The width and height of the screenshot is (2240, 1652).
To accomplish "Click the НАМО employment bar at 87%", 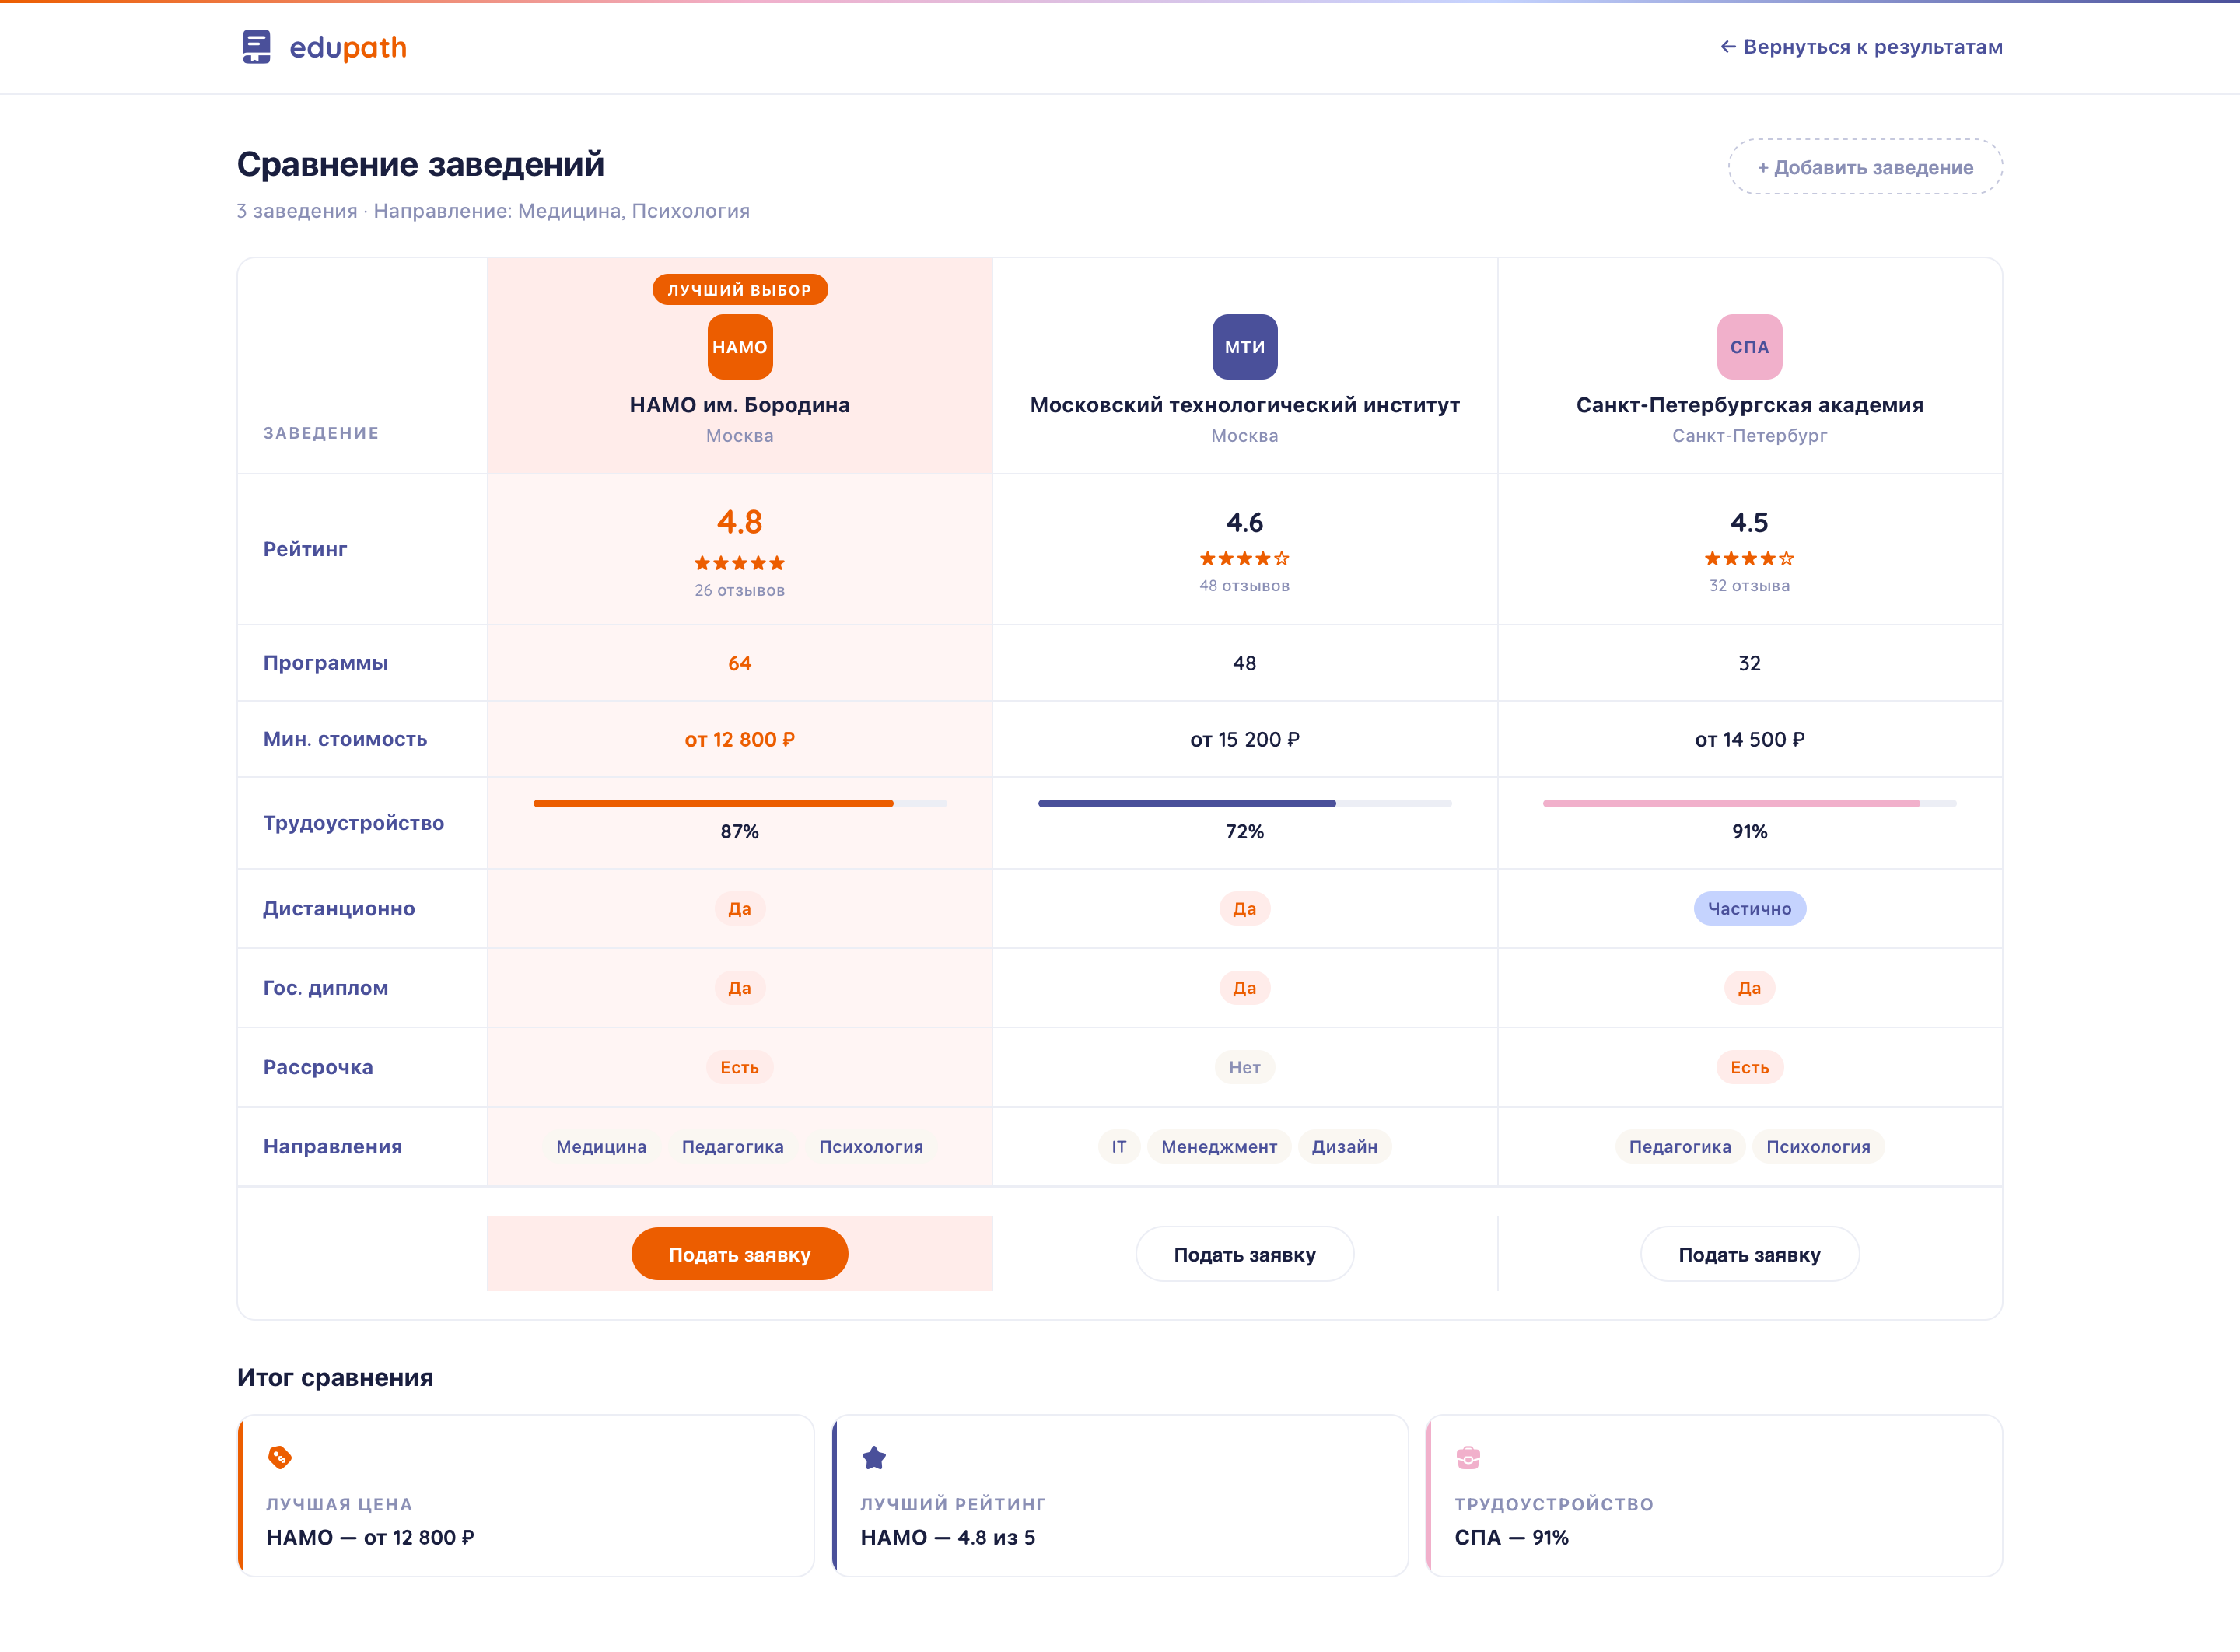I will 740,803.
